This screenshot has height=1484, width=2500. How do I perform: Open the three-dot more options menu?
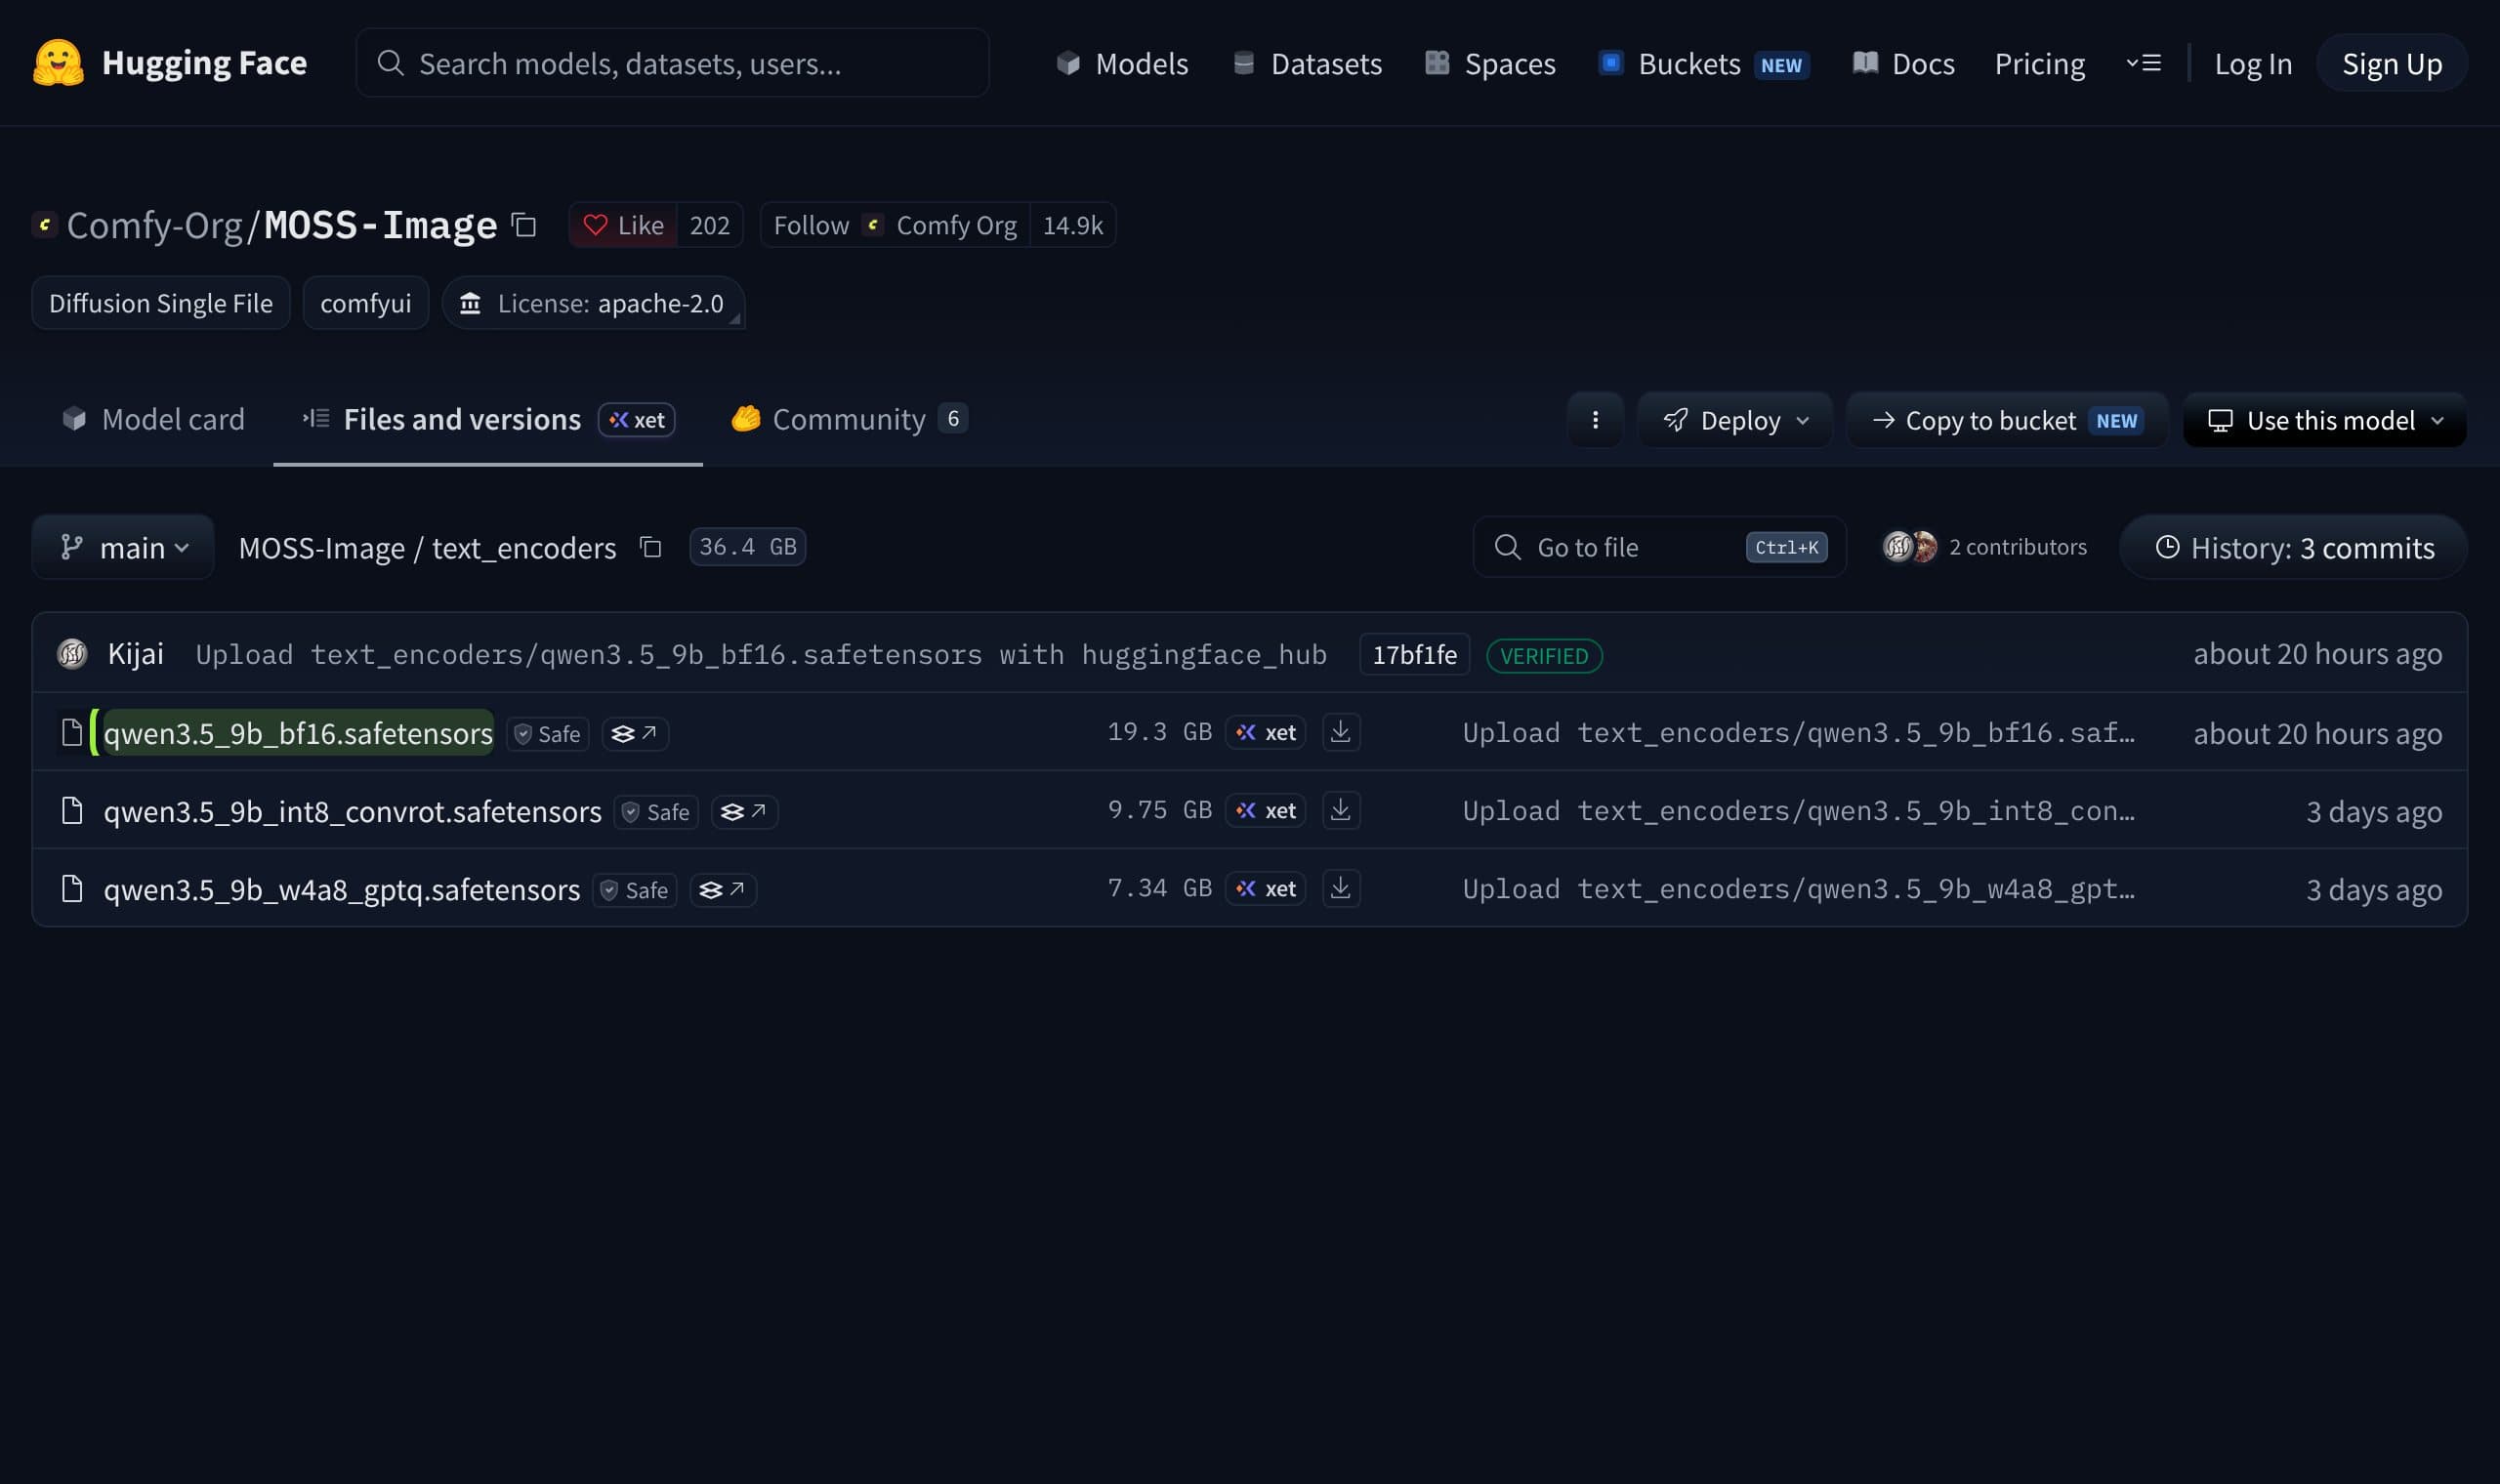[x=1595, y=420]
